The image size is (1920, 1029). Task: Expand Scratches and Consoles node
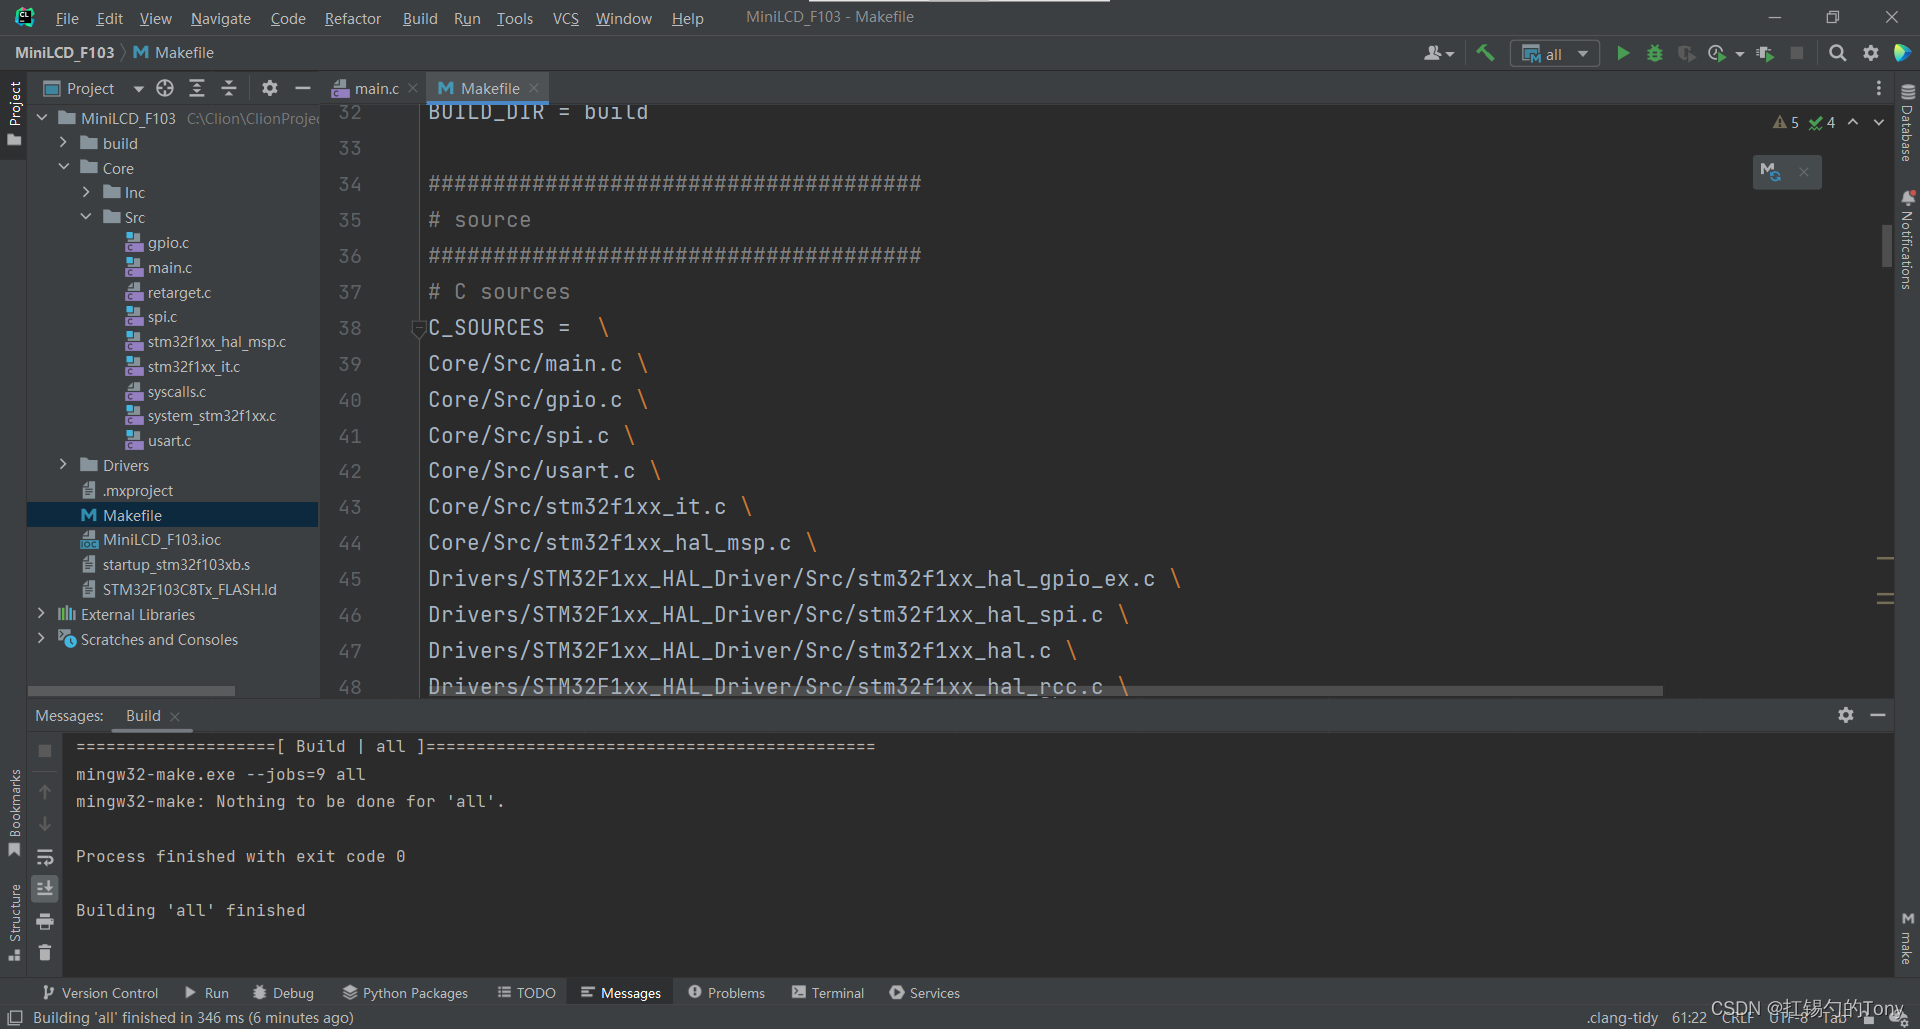[x=42, y=639]
